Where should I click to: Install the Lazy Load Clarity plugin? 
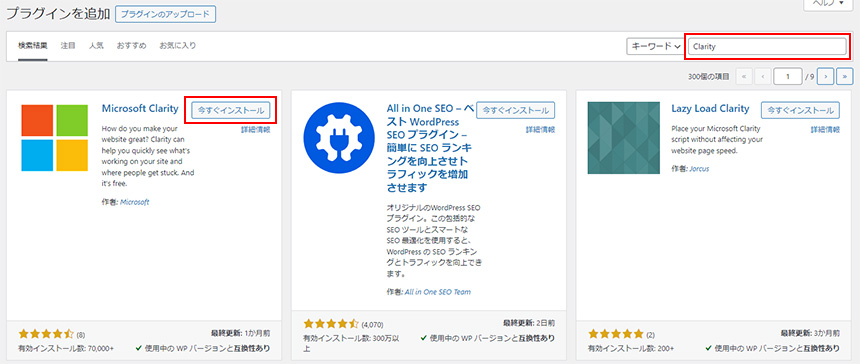pyautogui.click(x=800, y=110)
